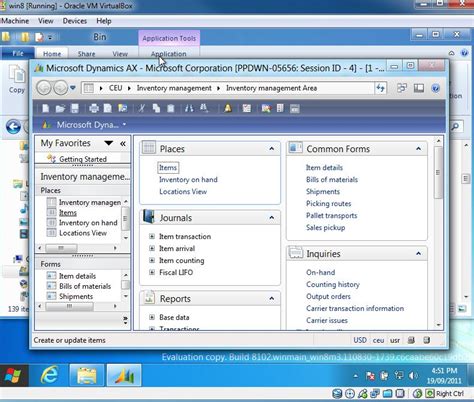
Task: Open the VirtualBox View menu
Action: (x=46, y=21)
